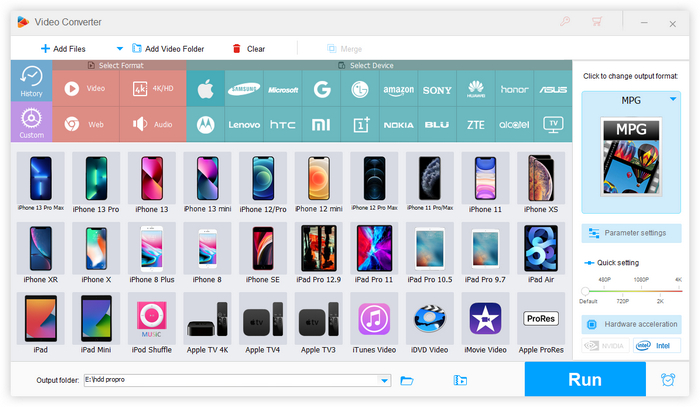Choose the iTunes Video preset

[374, 323]
